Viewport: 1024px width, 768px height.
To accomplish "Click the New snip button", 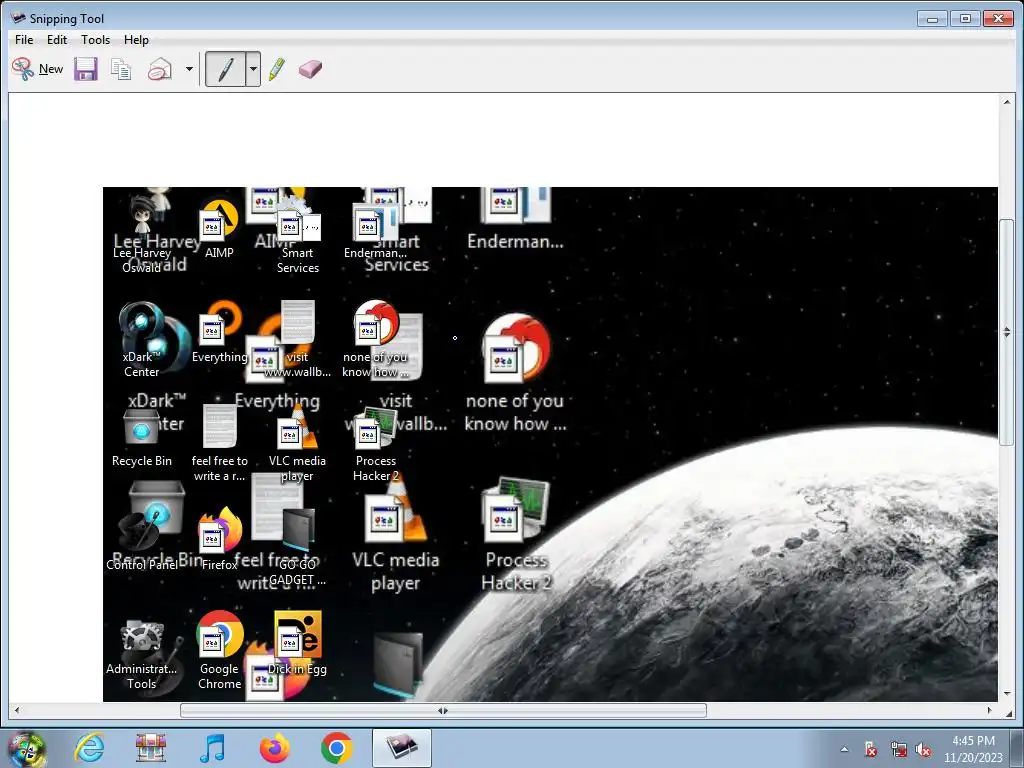I will pos(37,69).
